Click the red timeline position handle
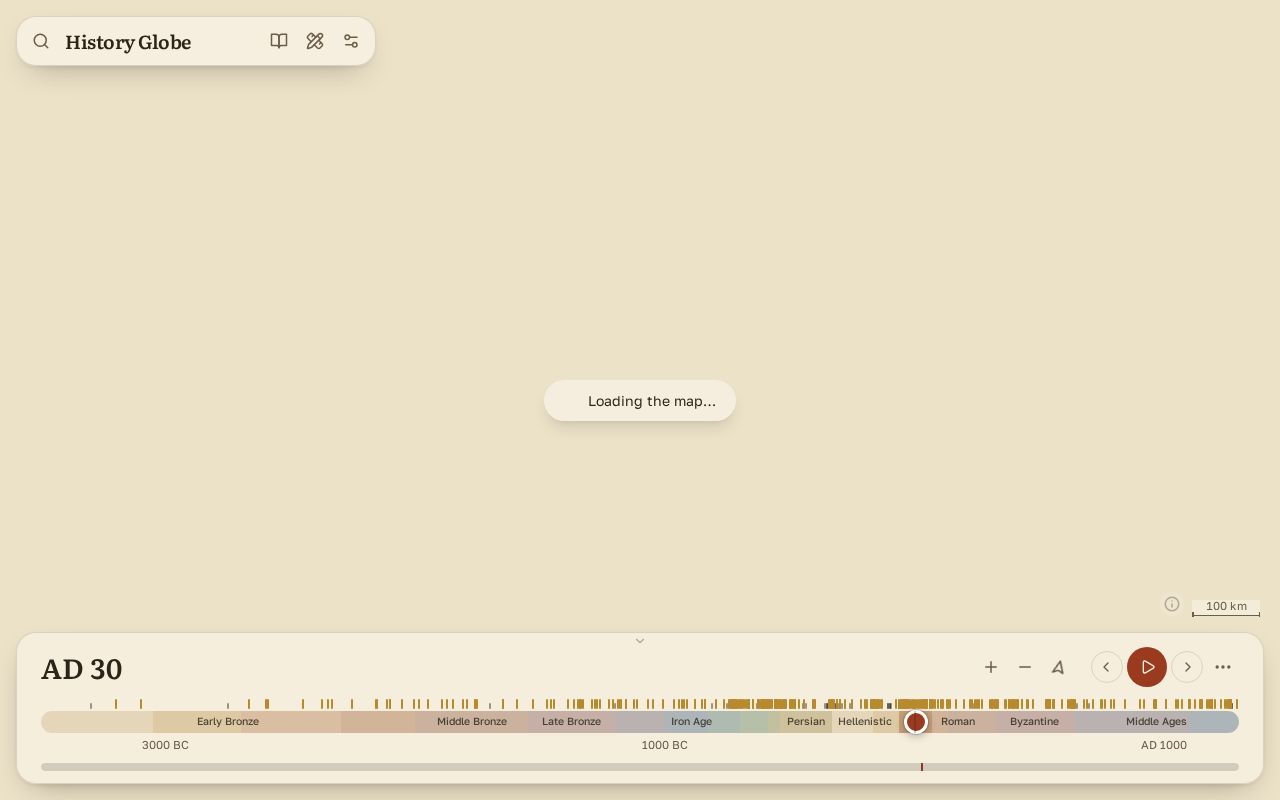 click(916, 722)
